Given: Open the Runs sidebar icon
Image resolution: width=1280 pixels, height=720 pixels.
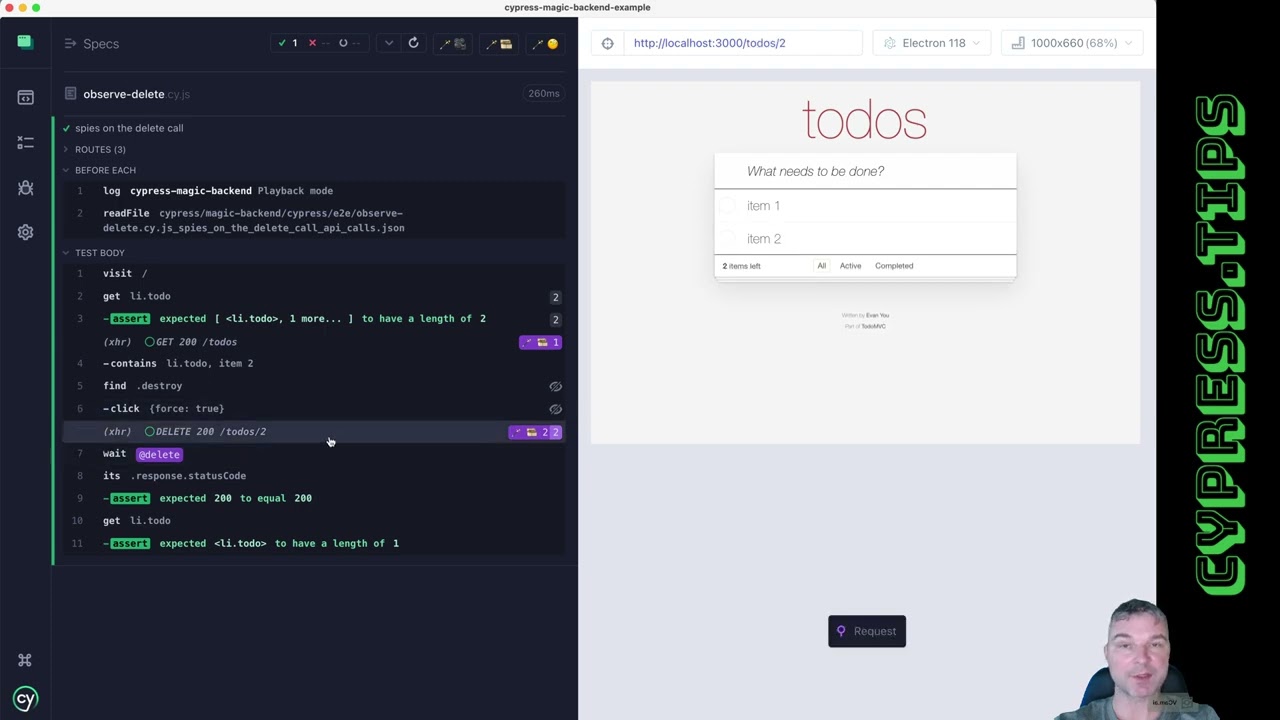Looking at the screenshot, I should 25,143.
